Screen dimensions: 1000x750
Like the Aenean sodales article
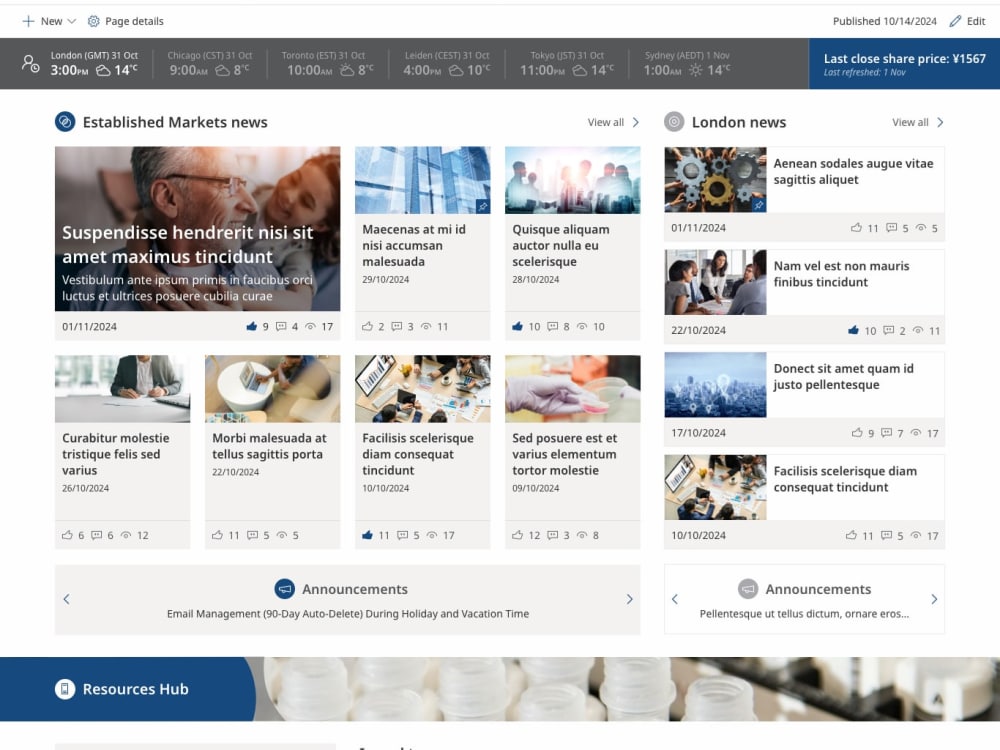click(x=857, y=228)
